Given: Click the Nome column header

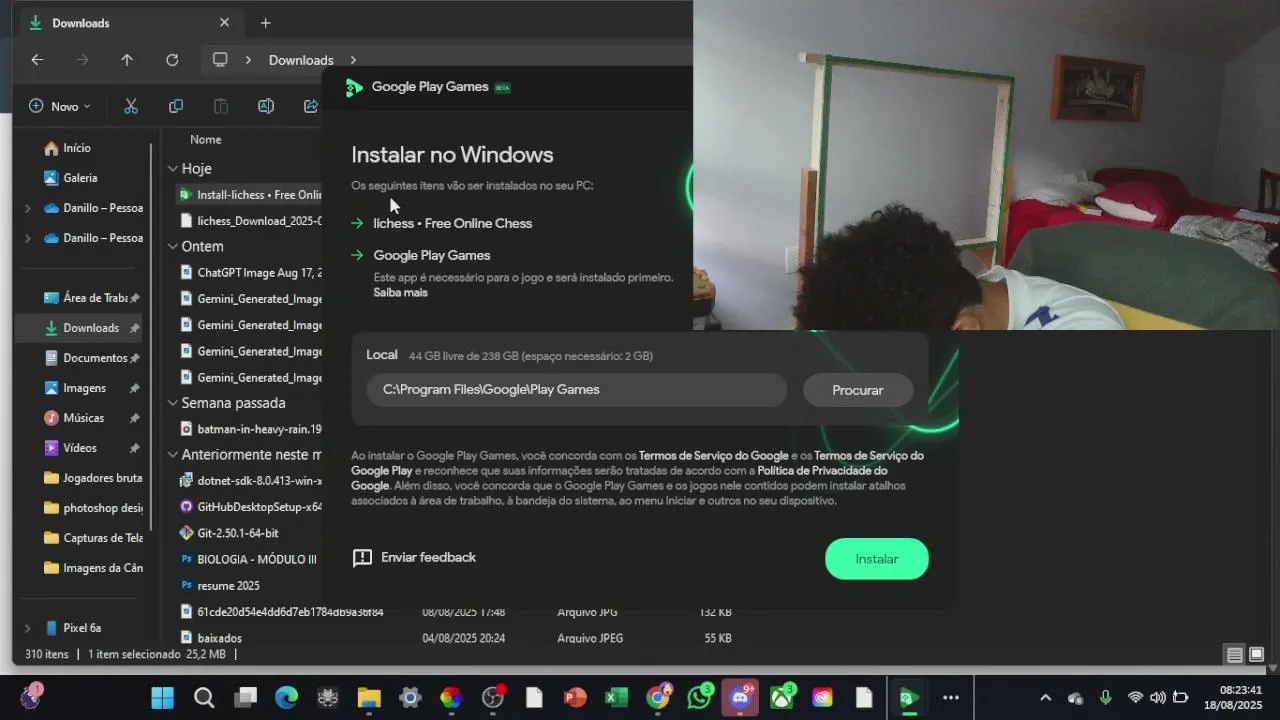Looking at the screenshot, I should point(206,140).
